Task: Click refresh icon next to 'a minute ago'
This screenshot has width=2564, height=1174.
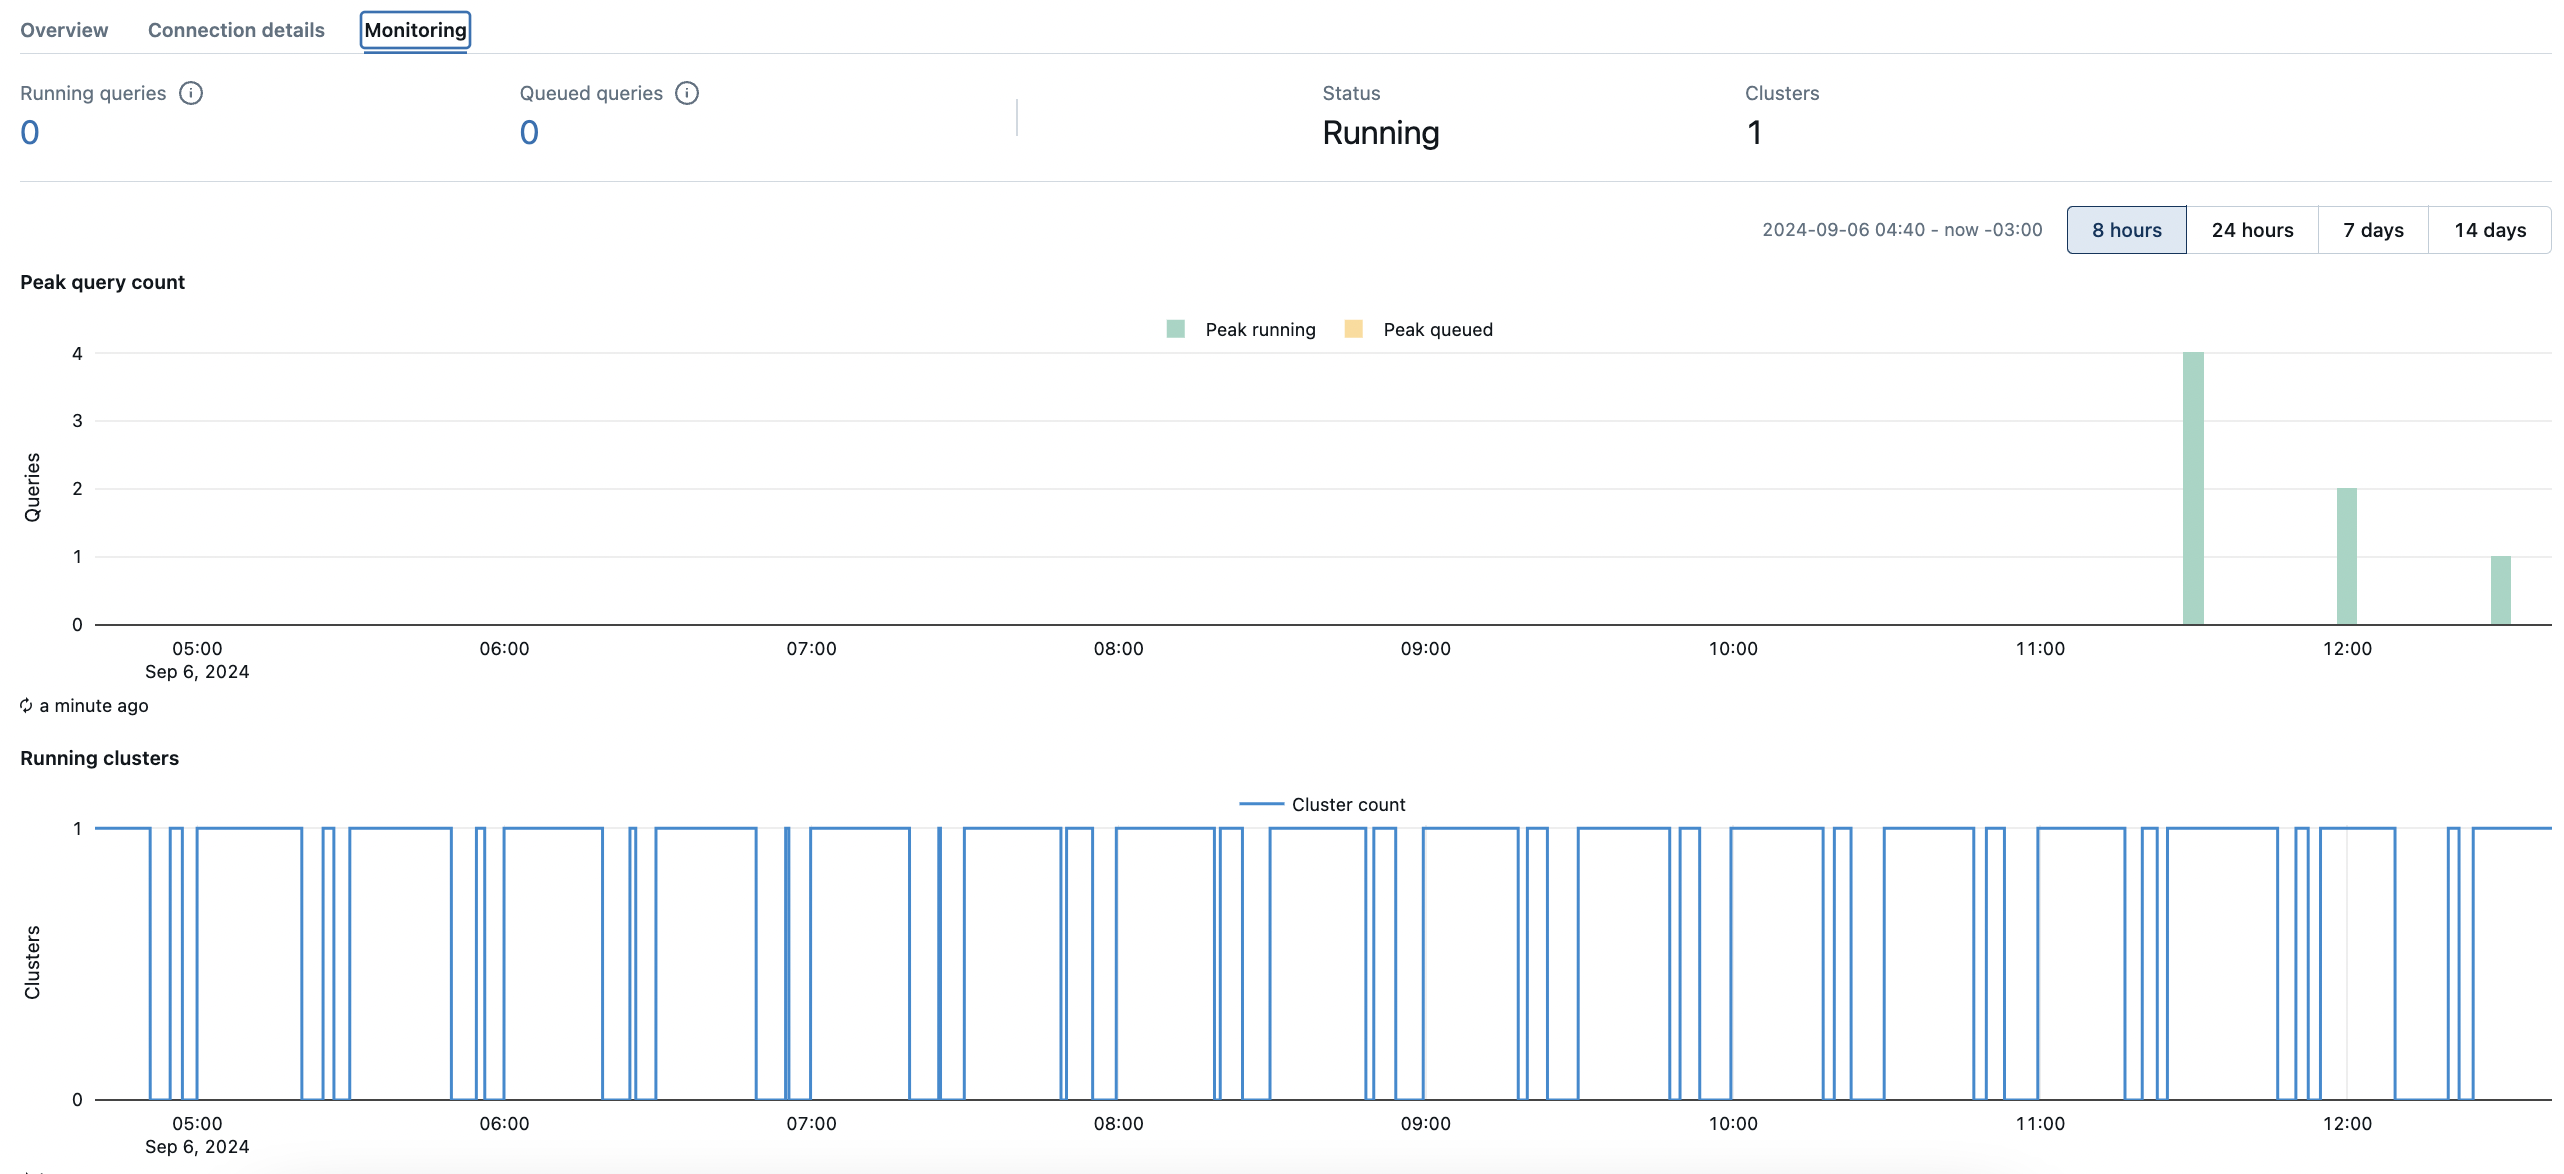Action: (x=26, y=705)
